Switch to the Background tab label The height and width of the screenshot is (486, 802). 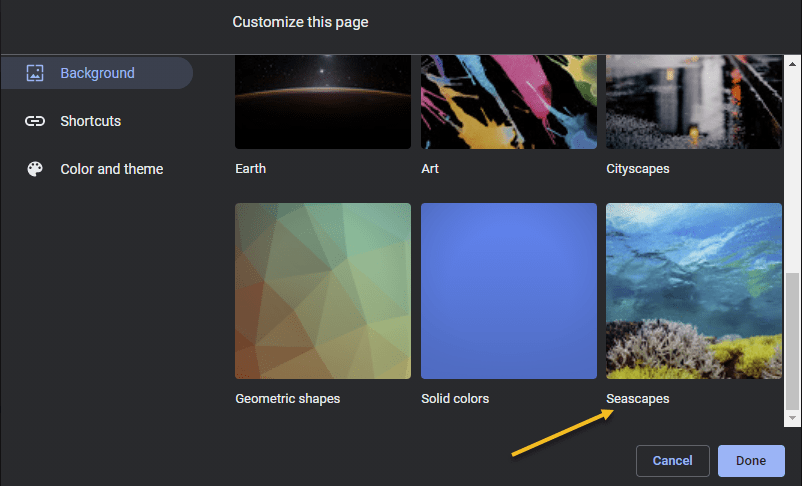(x=97, y=73)
